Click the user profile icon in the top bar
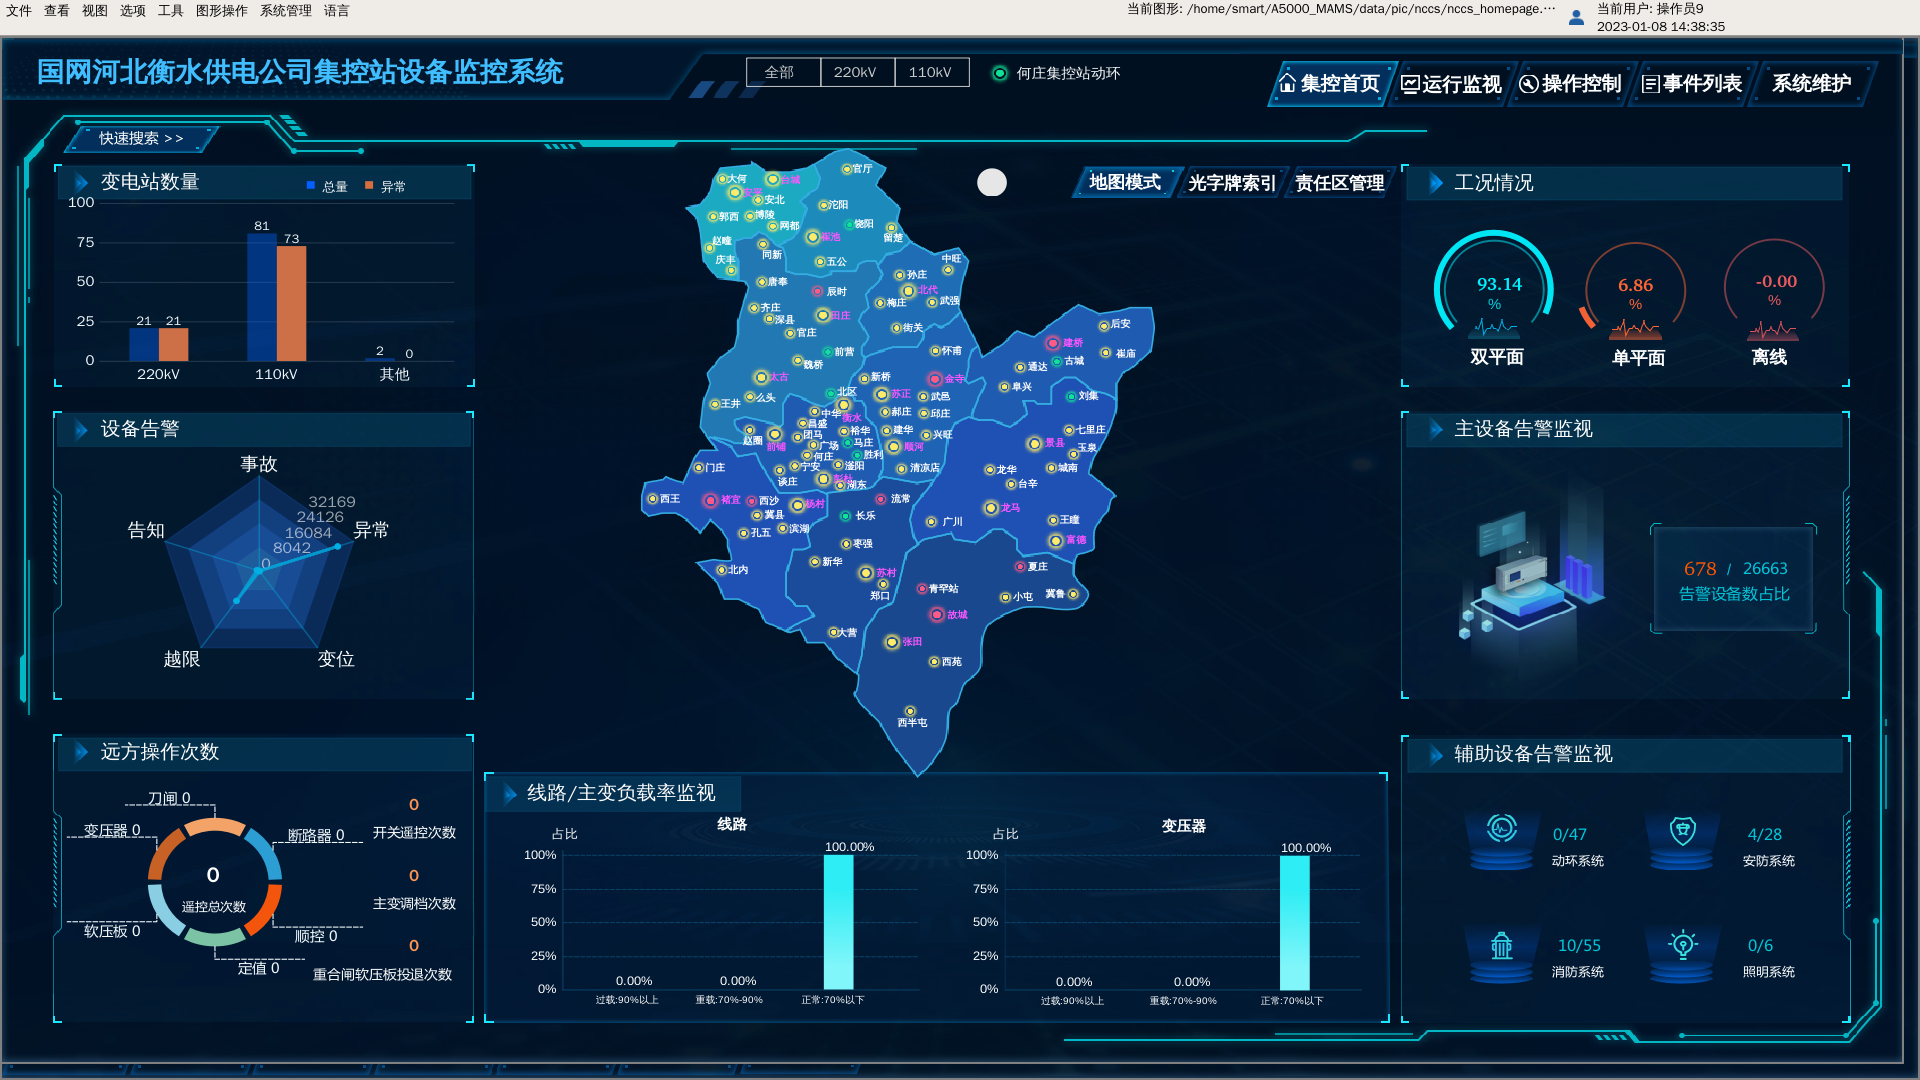 (x=1577, y=18)
